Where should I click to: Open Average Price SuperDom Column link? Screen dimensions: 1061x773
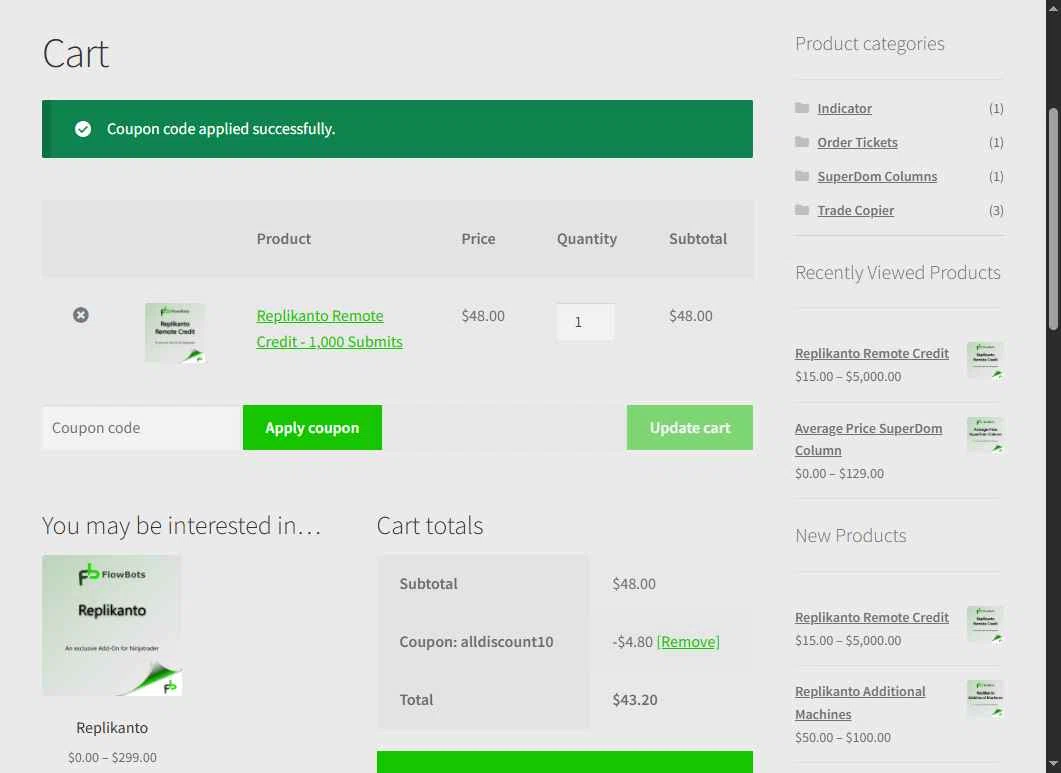(868, 439)
